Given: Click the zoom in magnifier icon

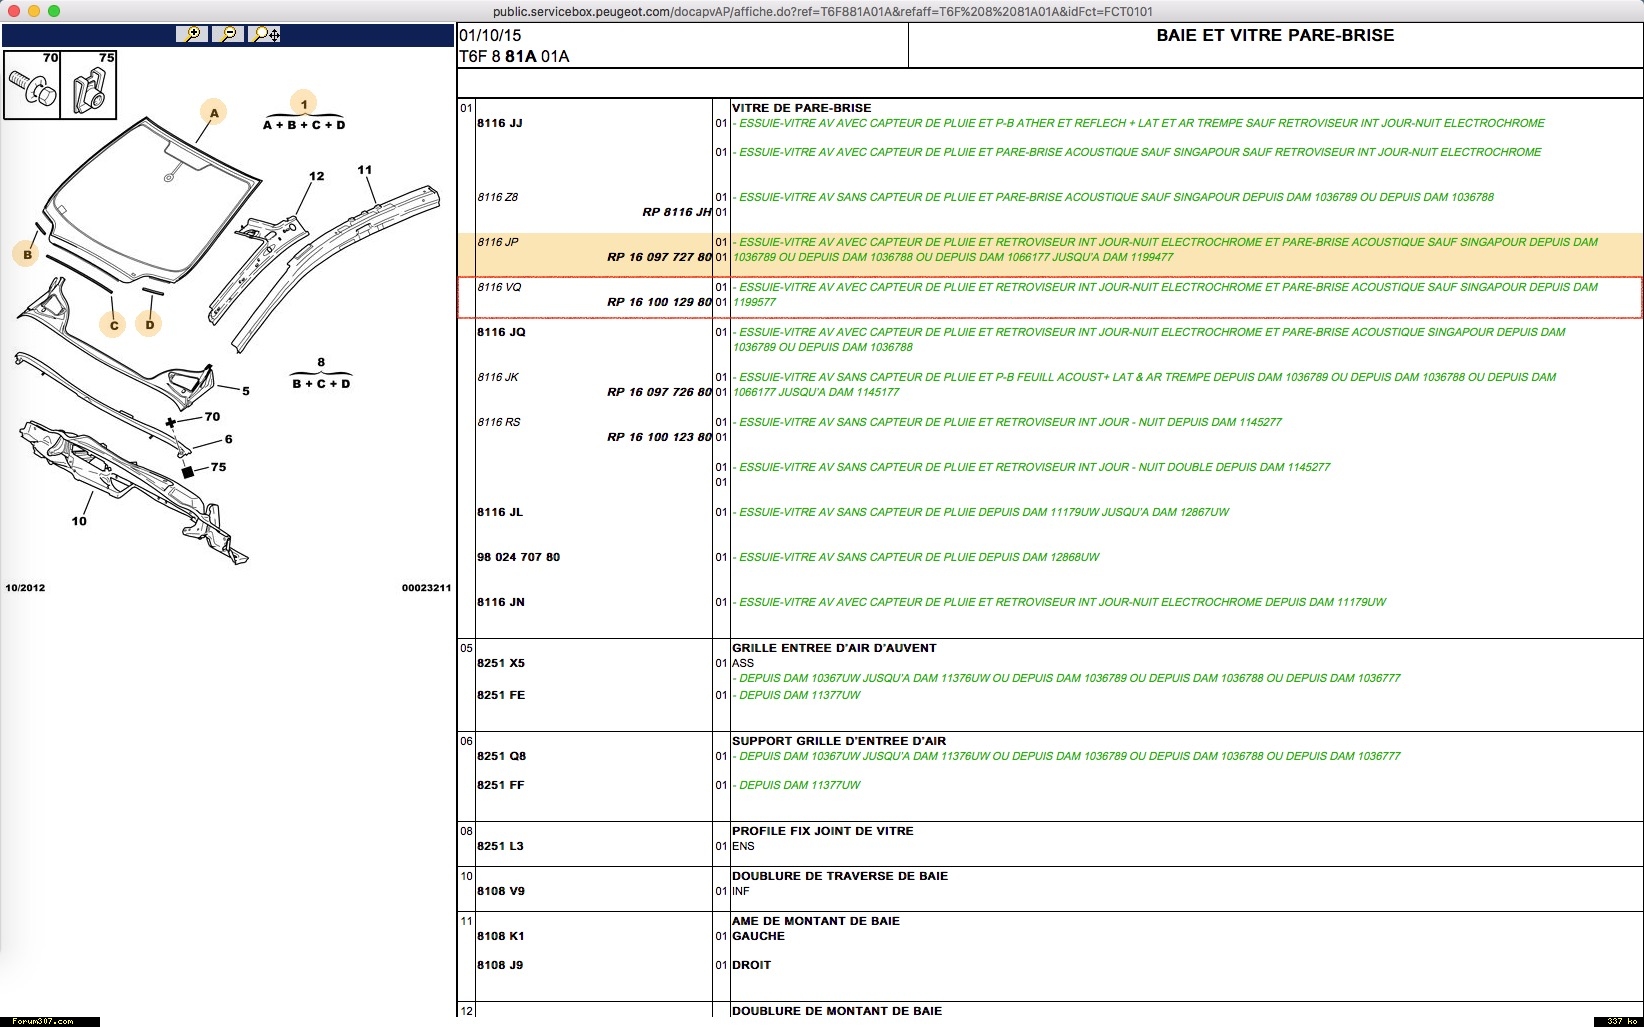Looking at the screenshot, I should (191, 34).
